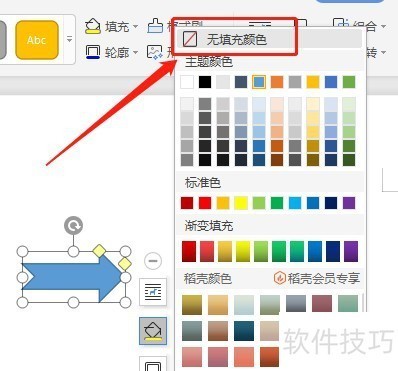The width and height of the screenshot is (398, 371).
Task: Open the Fill dropdown arrow
Action: click(135, 26)
